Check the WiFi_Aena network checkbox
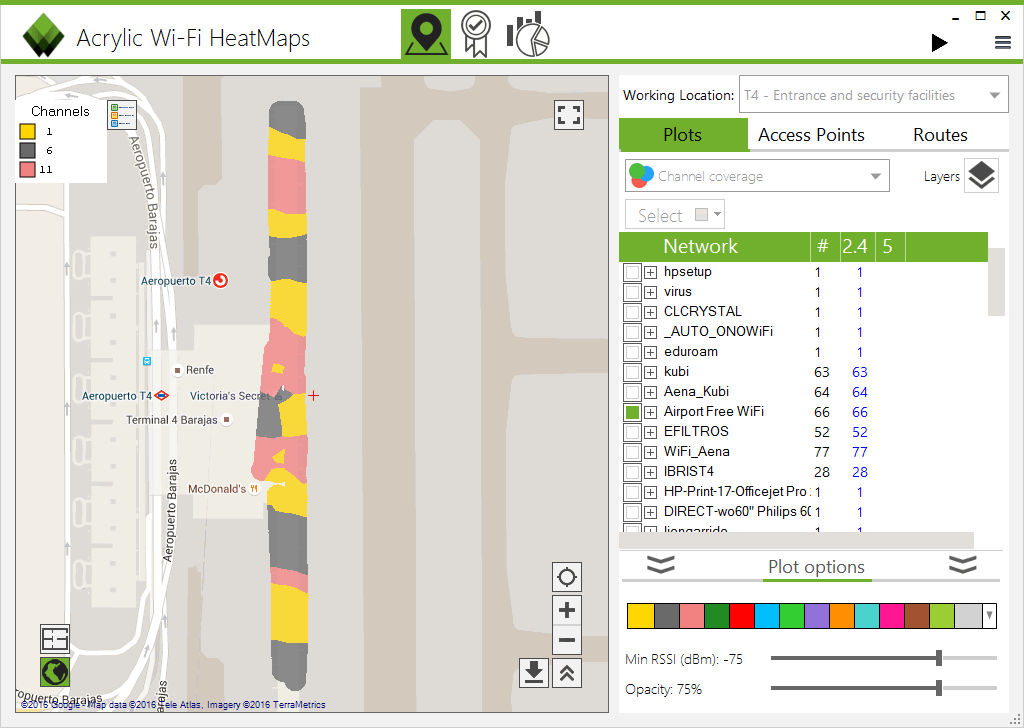1024x728 pixels. coord(632,452)
